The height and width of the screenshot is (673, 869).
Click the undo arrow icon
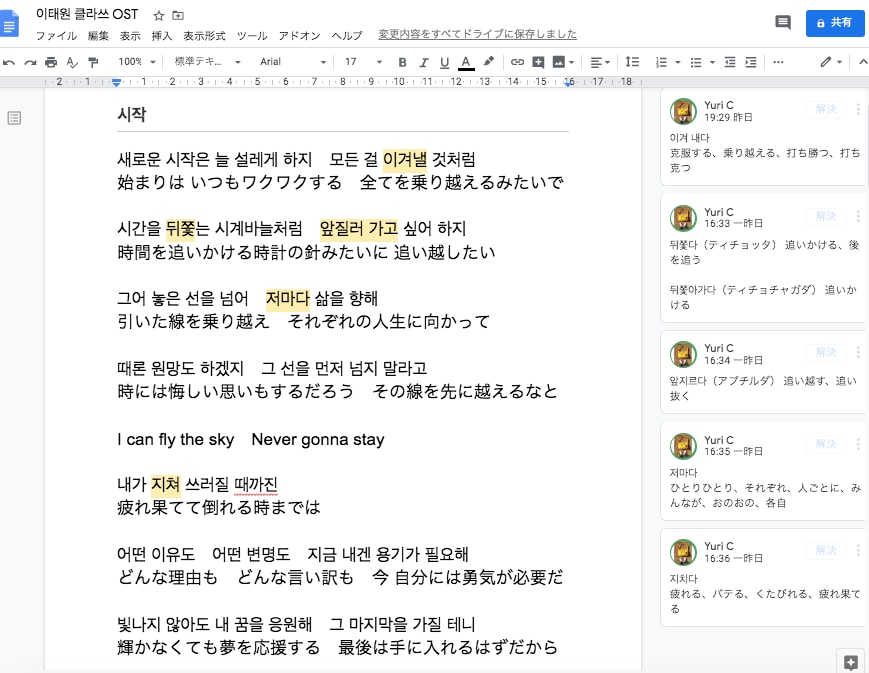(9, 62)
